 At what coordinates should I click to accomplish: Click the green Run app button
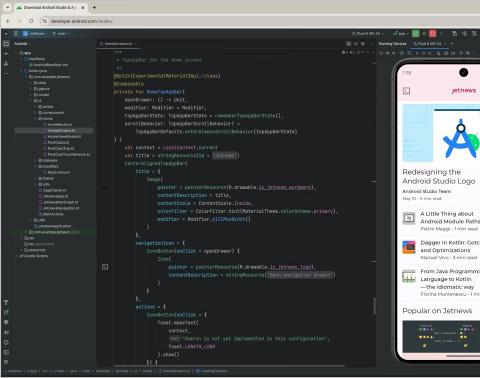pyautogui.click(x=415, y=33)
